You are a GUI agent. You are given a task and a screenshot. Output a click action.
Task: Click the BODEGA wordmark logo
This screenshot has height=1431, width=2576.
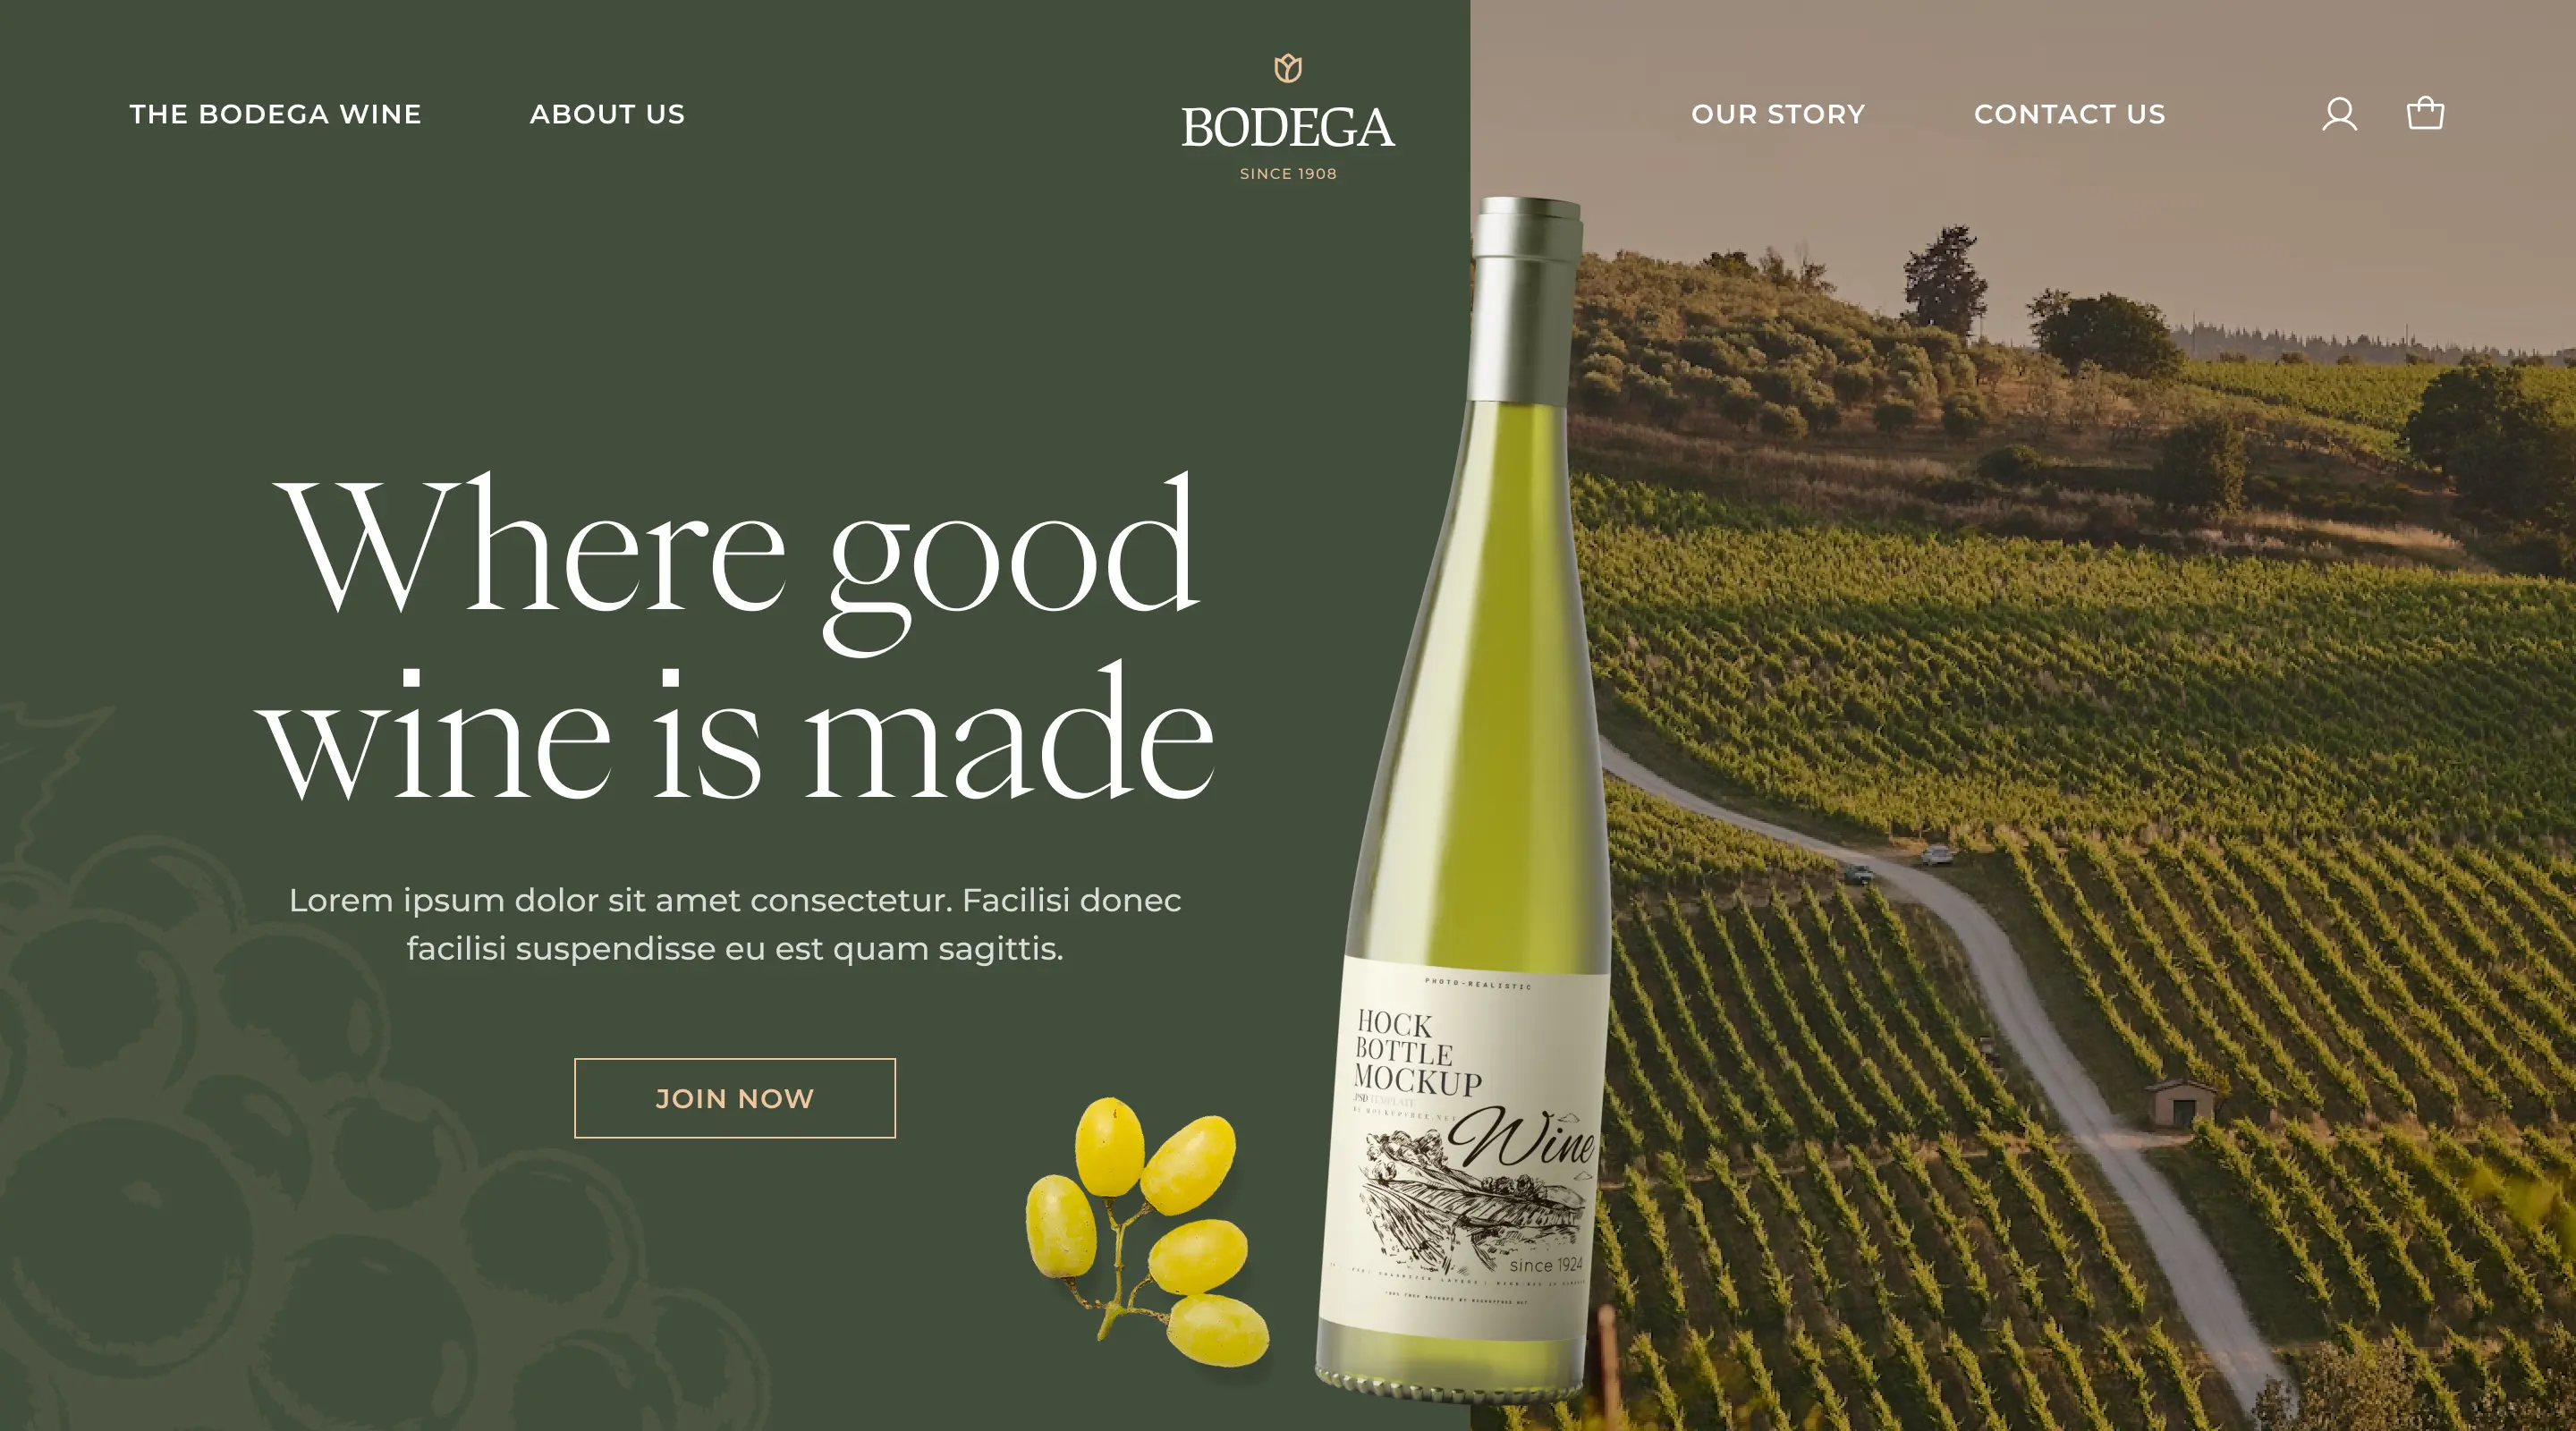1288,128
